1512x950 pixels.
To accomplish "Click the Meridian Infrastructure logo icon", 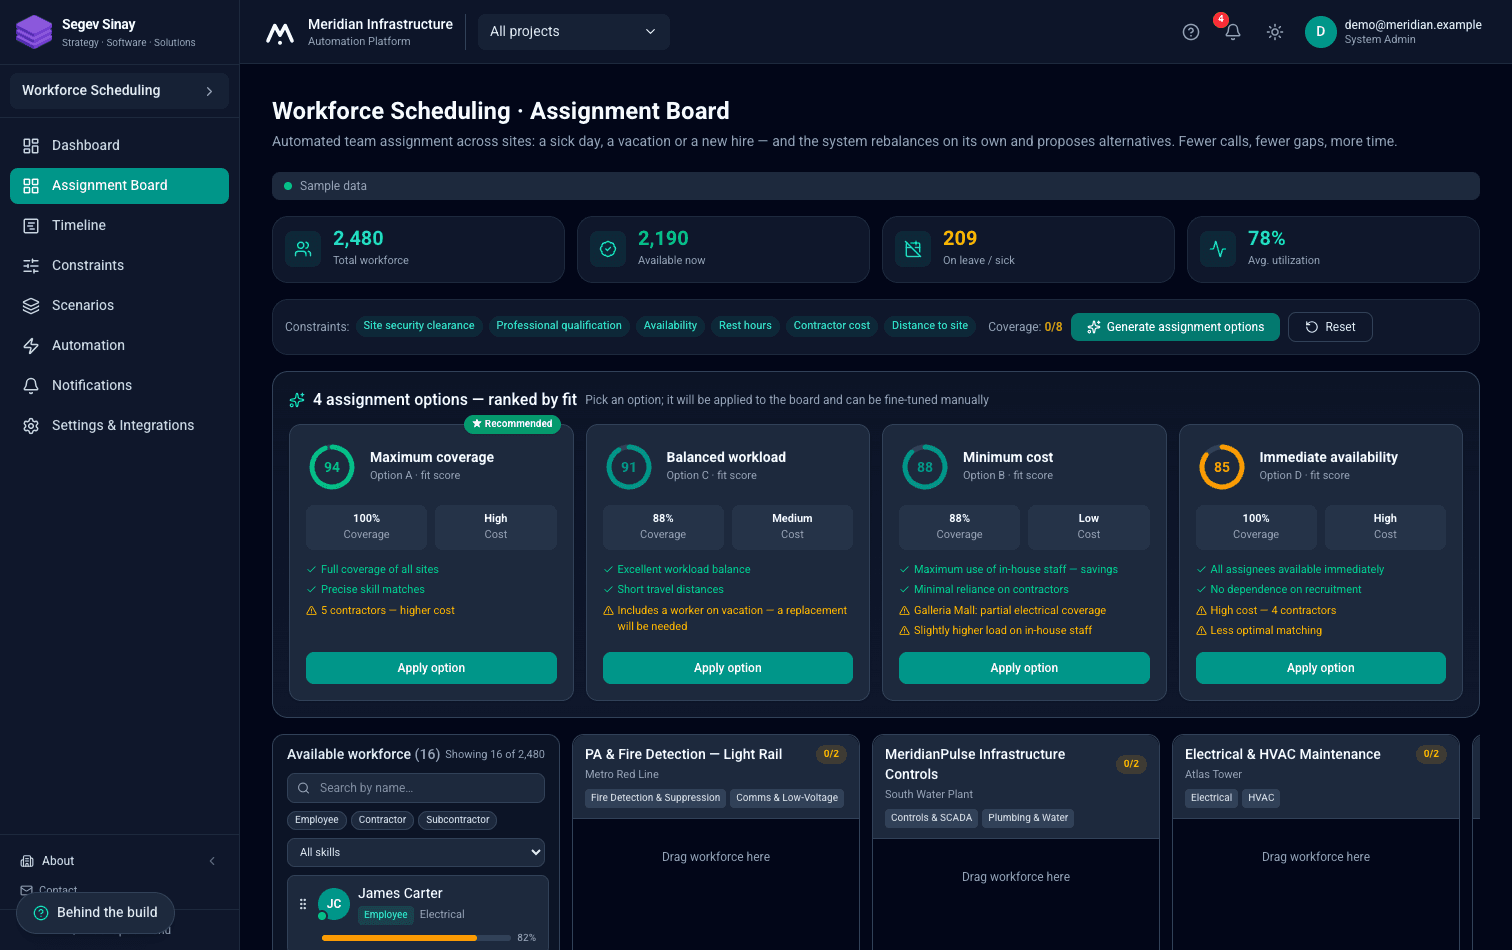I will click(x=280, y=33).
